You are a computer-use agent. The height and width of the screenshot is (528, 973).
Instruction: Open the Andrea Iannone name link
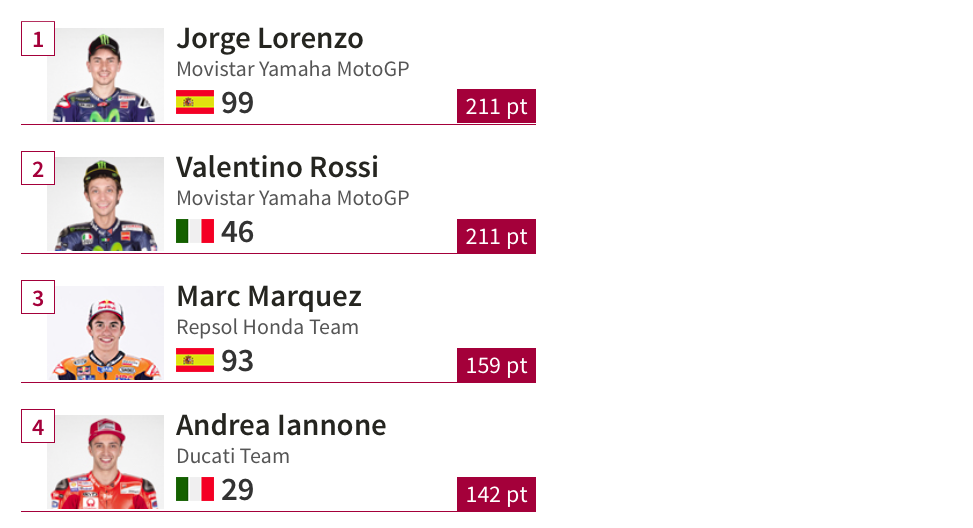(281, 425)
